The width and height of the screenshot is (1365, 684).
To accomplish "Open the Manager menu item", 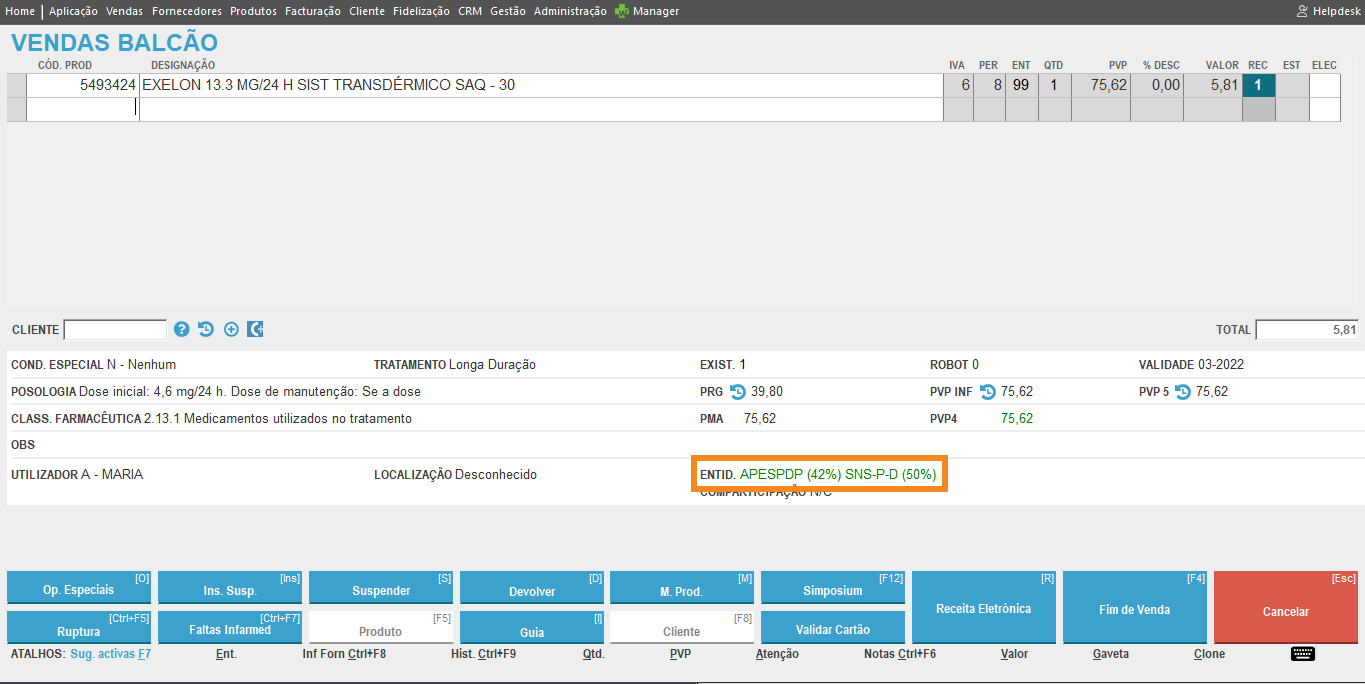I will coord(655,11).
